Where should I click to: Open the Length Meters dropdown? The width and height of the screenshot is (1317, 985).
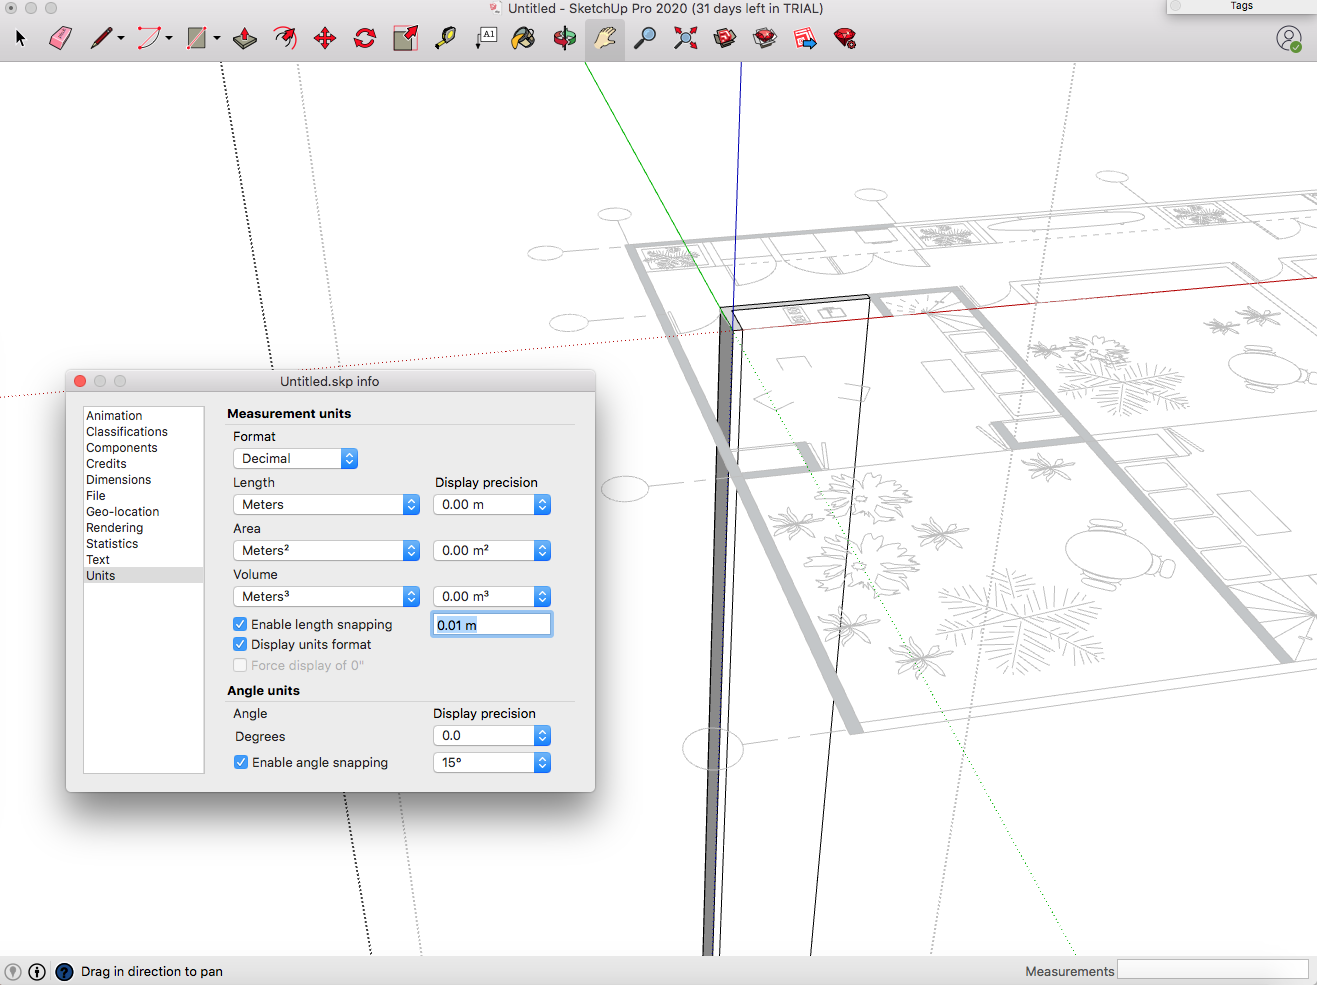point(326,504)
